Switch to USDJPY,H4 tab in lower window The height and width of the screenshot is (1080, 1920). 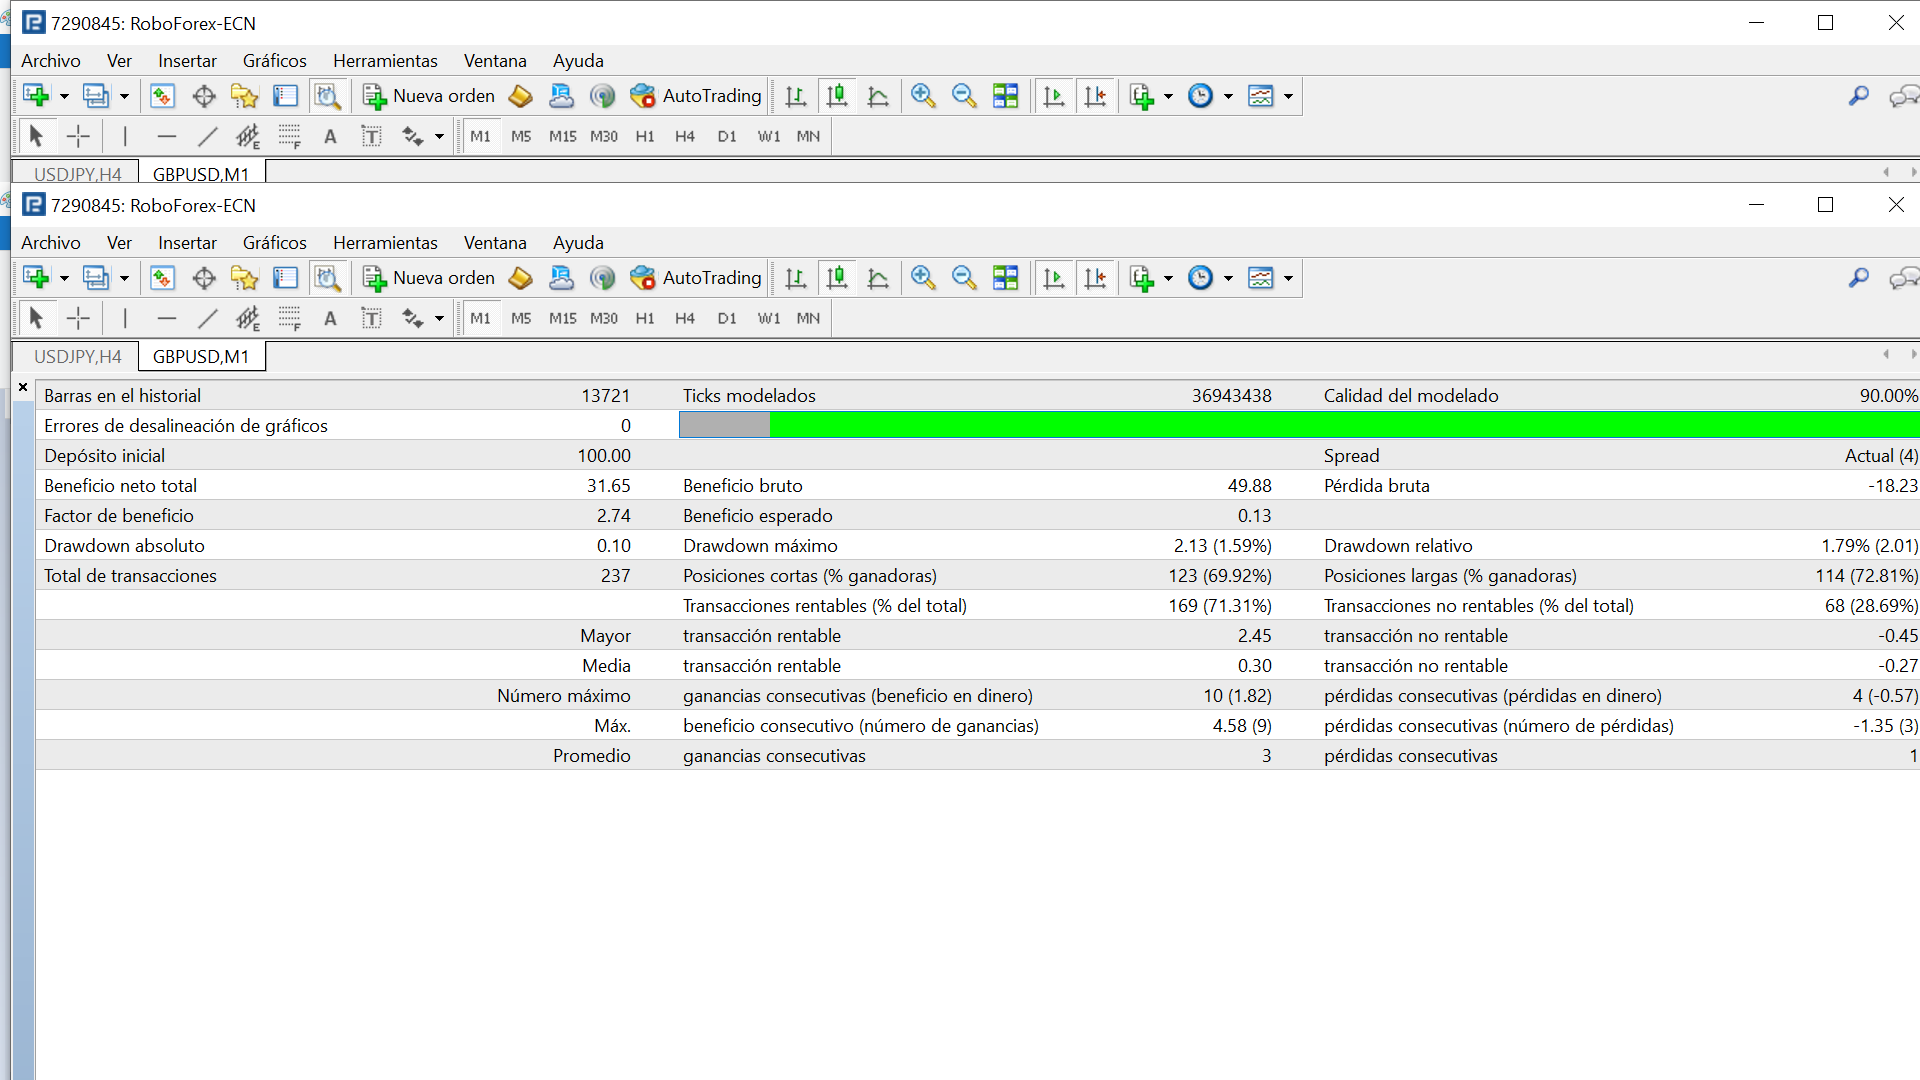(x=78, y=357)
